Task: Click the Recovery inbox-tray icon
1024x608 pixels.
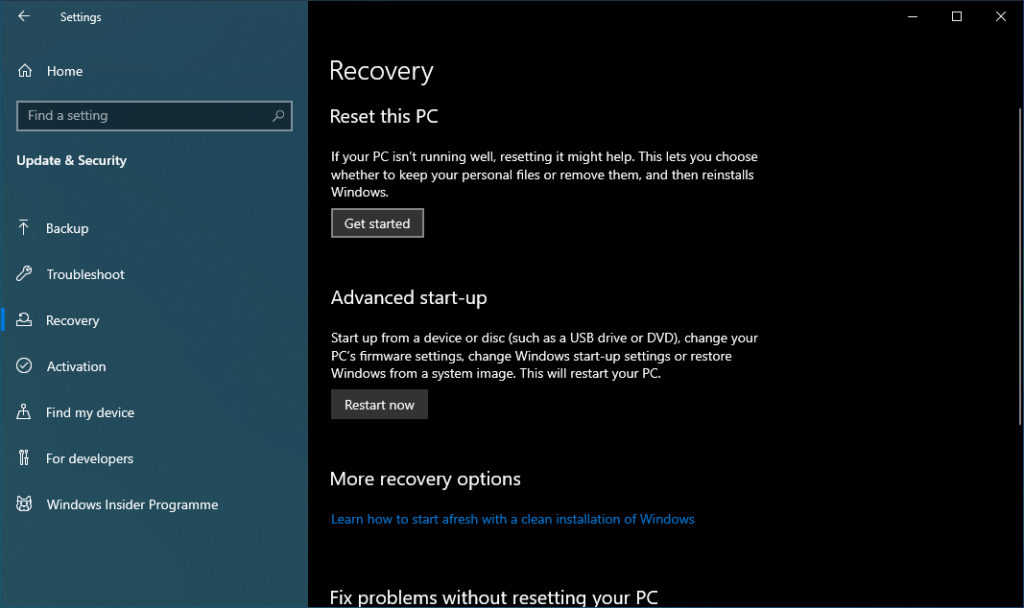Action: 24,320
